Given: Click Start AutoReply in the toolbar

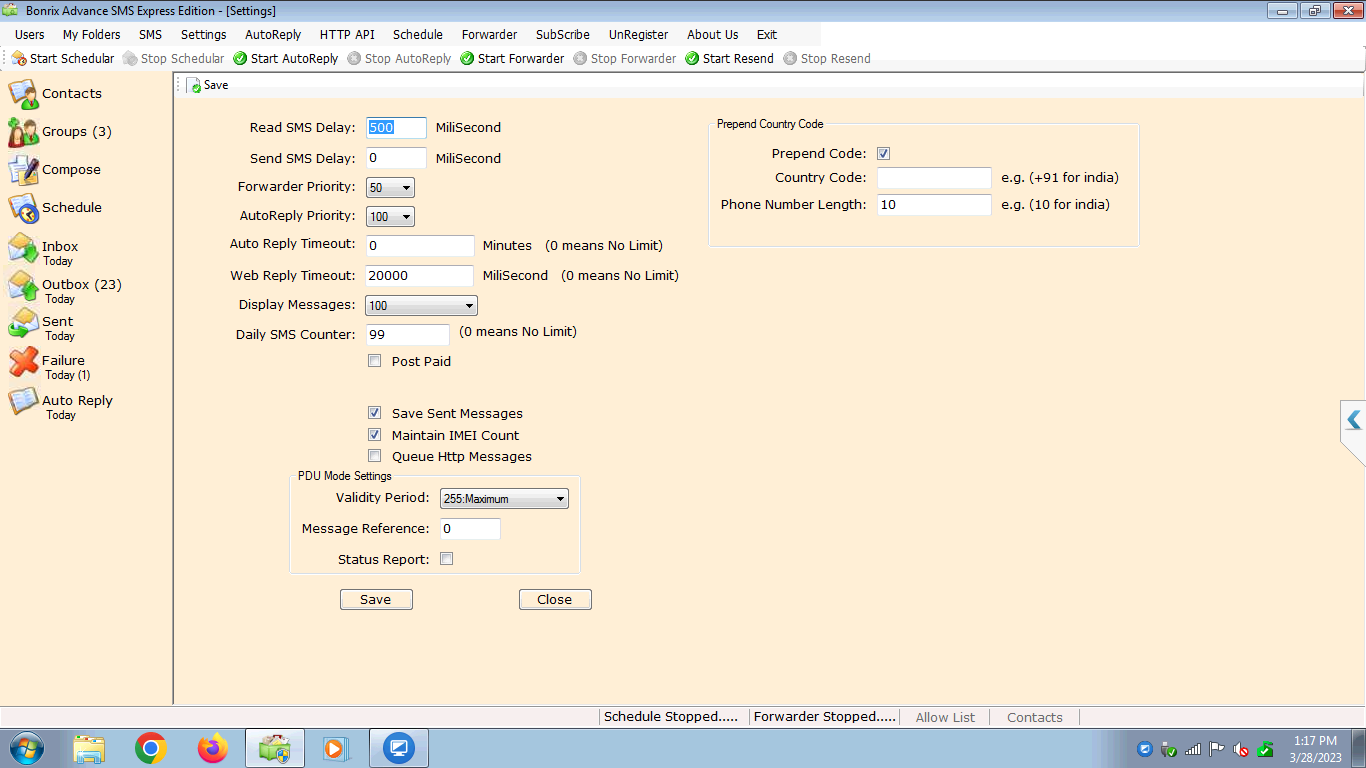Looking at the screenshot, I should [x=286, y=59].
